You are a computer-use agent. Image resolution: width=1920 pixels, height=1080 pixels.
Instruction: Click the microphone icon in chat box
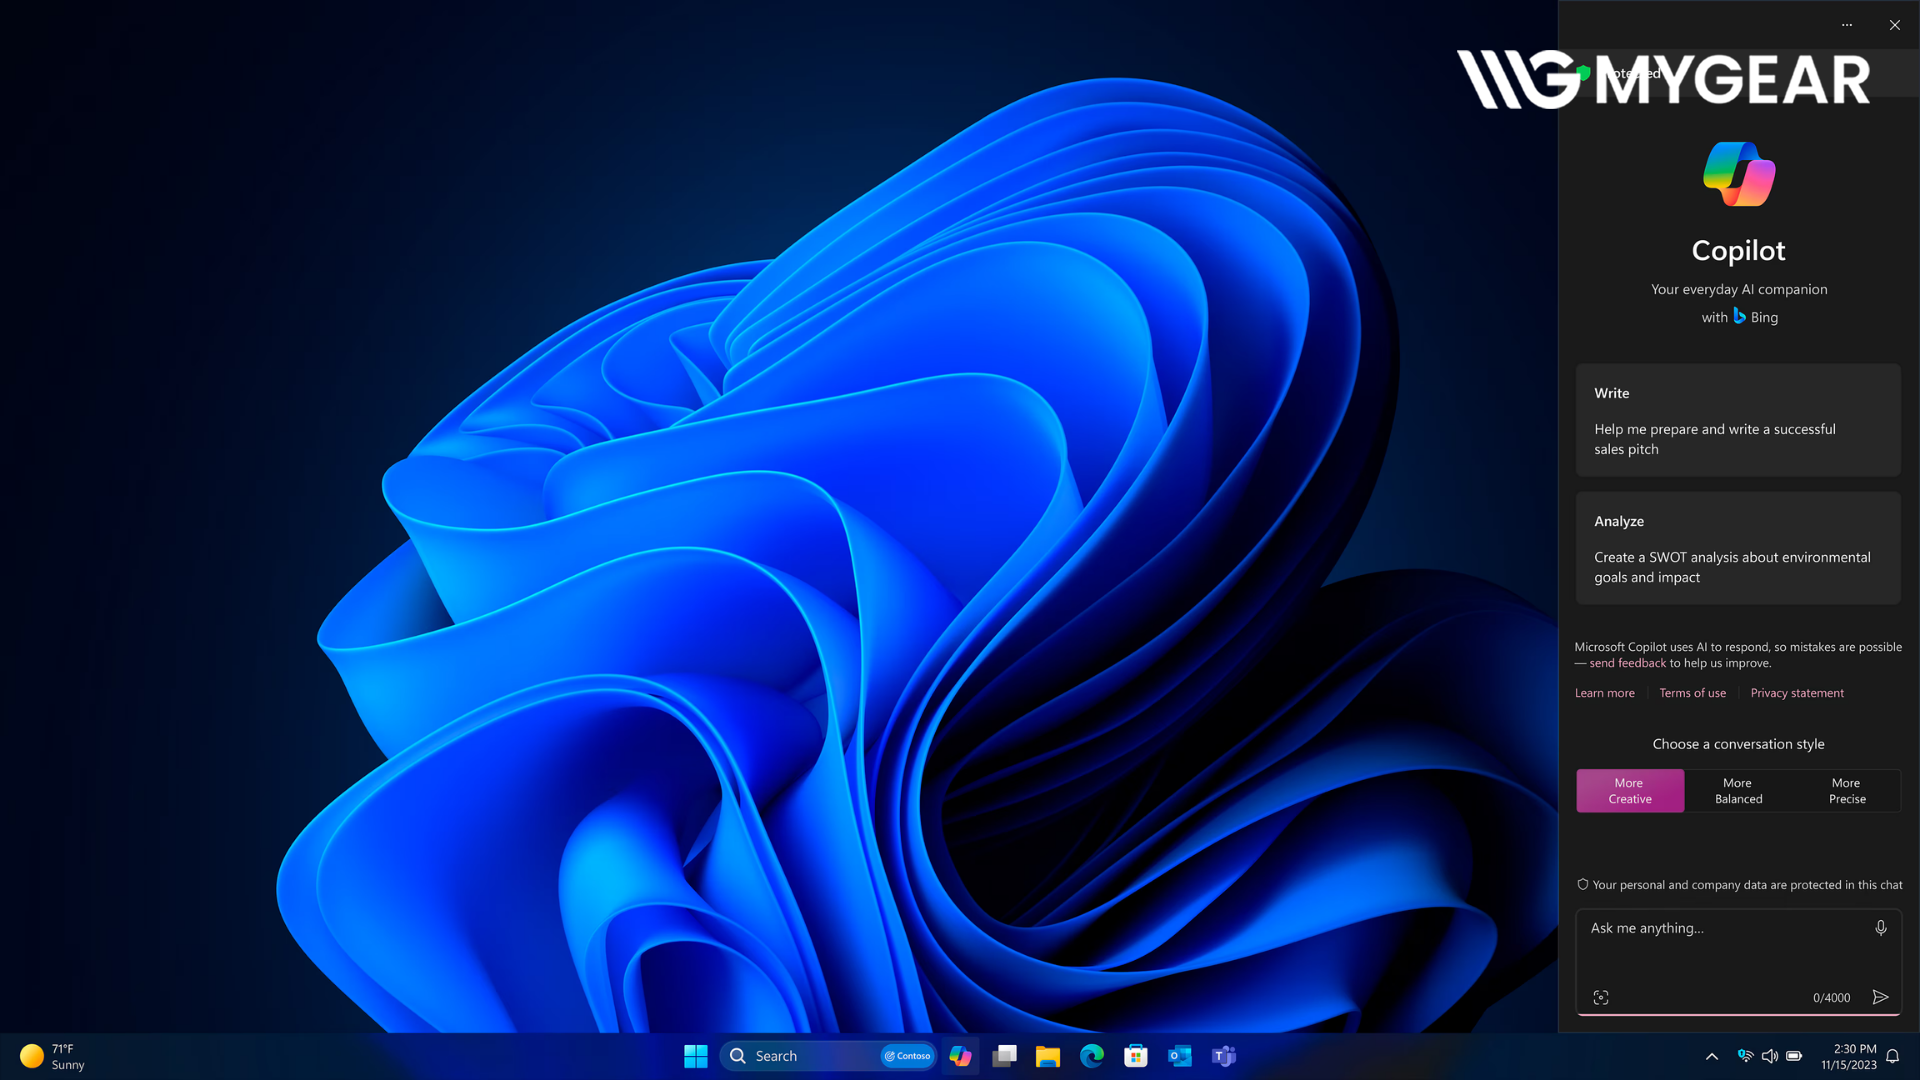pyautogui.click(x=1880, y=928)
